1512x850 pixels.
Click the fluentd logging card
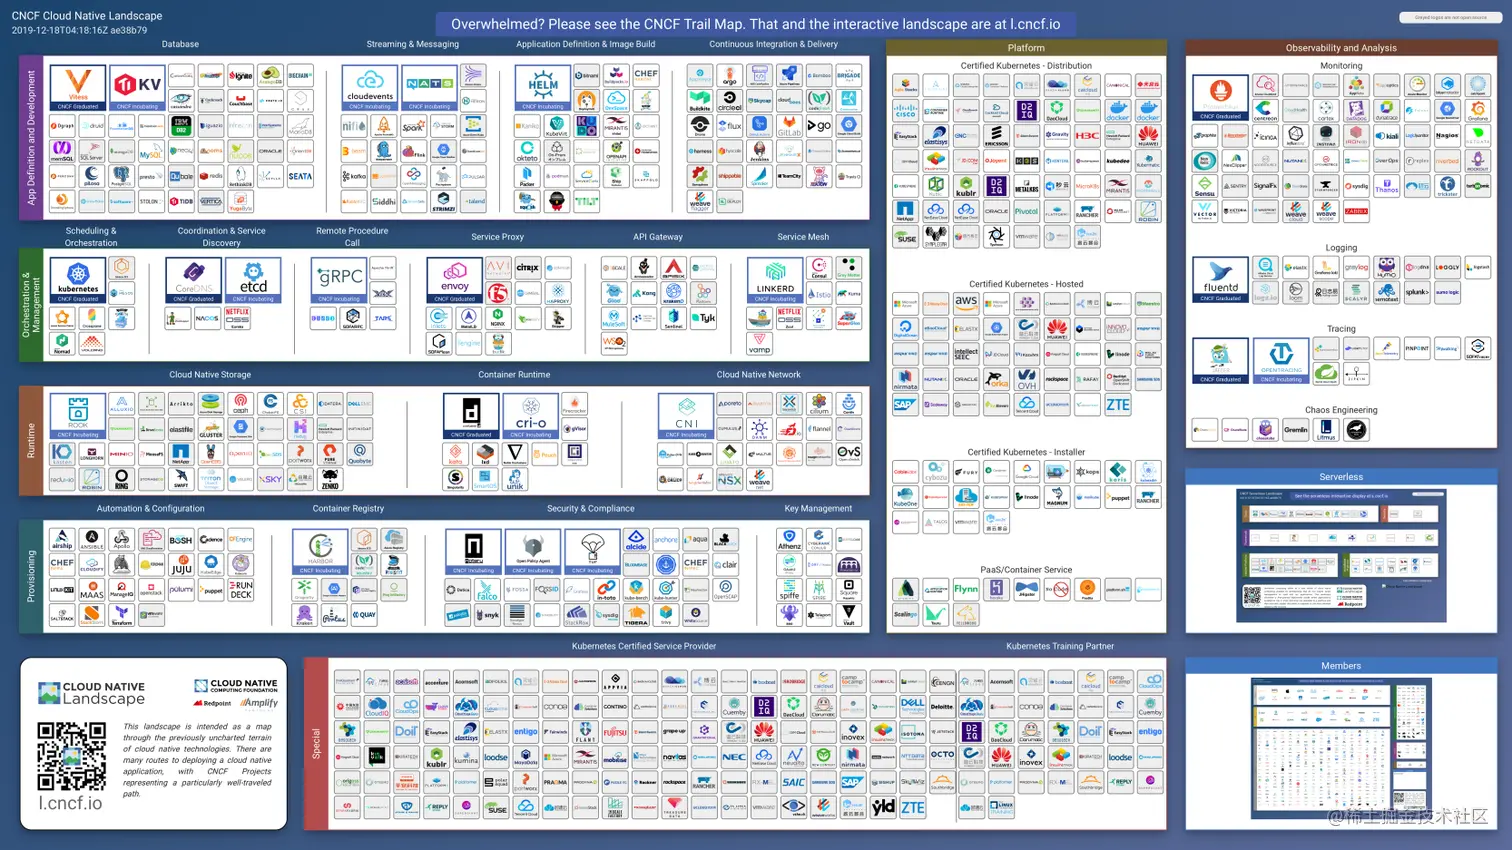point(1221,279)
